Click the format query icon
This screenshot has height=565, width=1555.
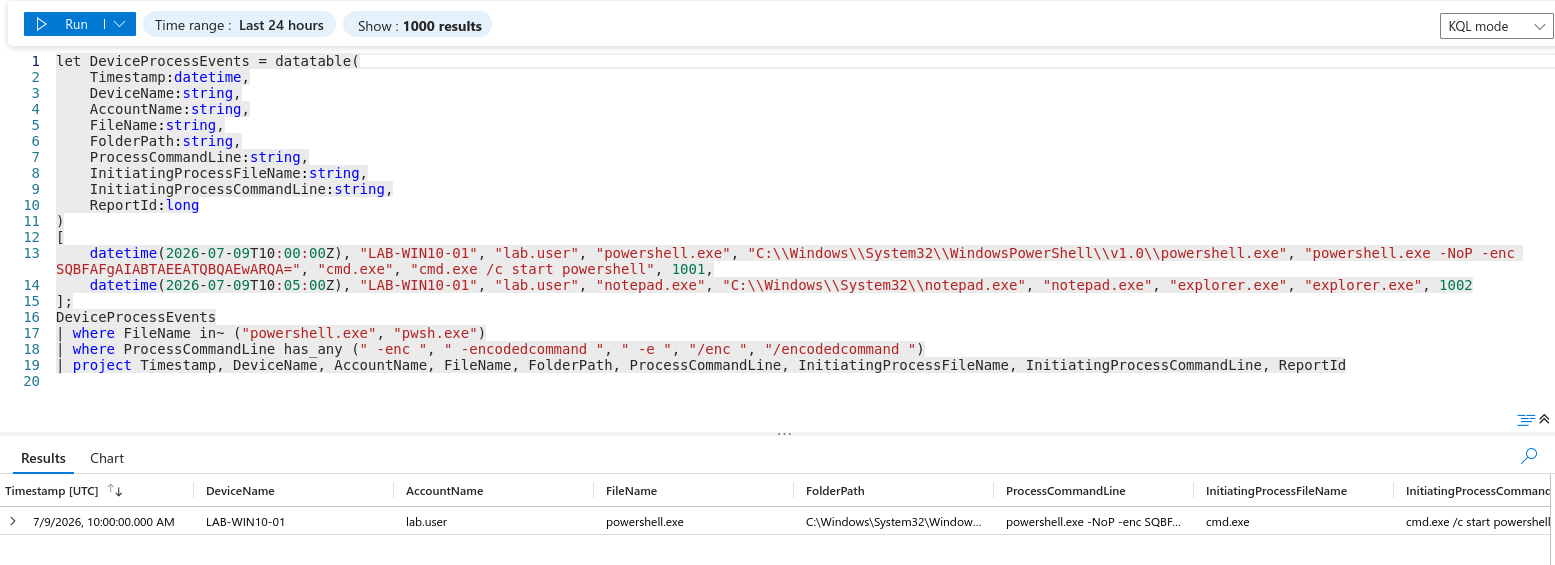[x=1526, y=420]
